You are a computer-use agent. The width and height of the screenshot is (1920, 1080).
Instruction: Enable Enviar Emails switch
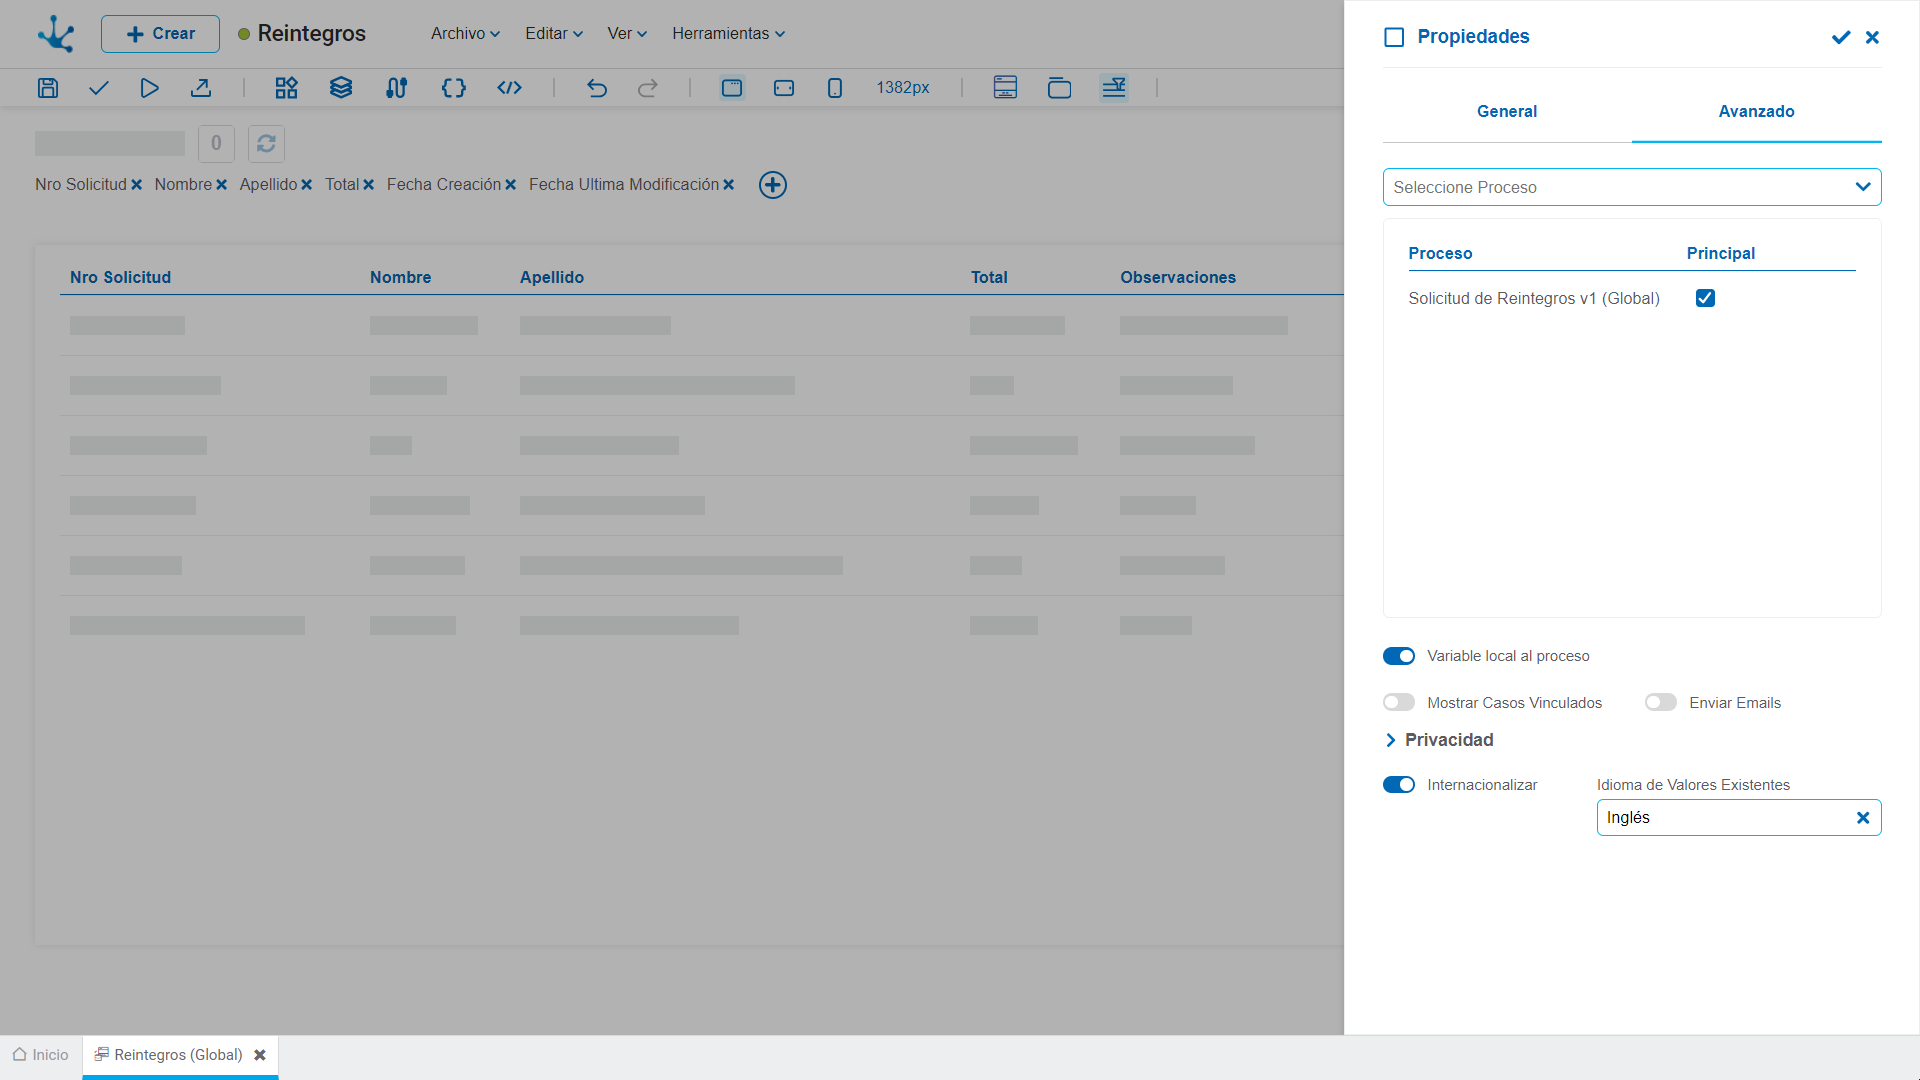1661,703
